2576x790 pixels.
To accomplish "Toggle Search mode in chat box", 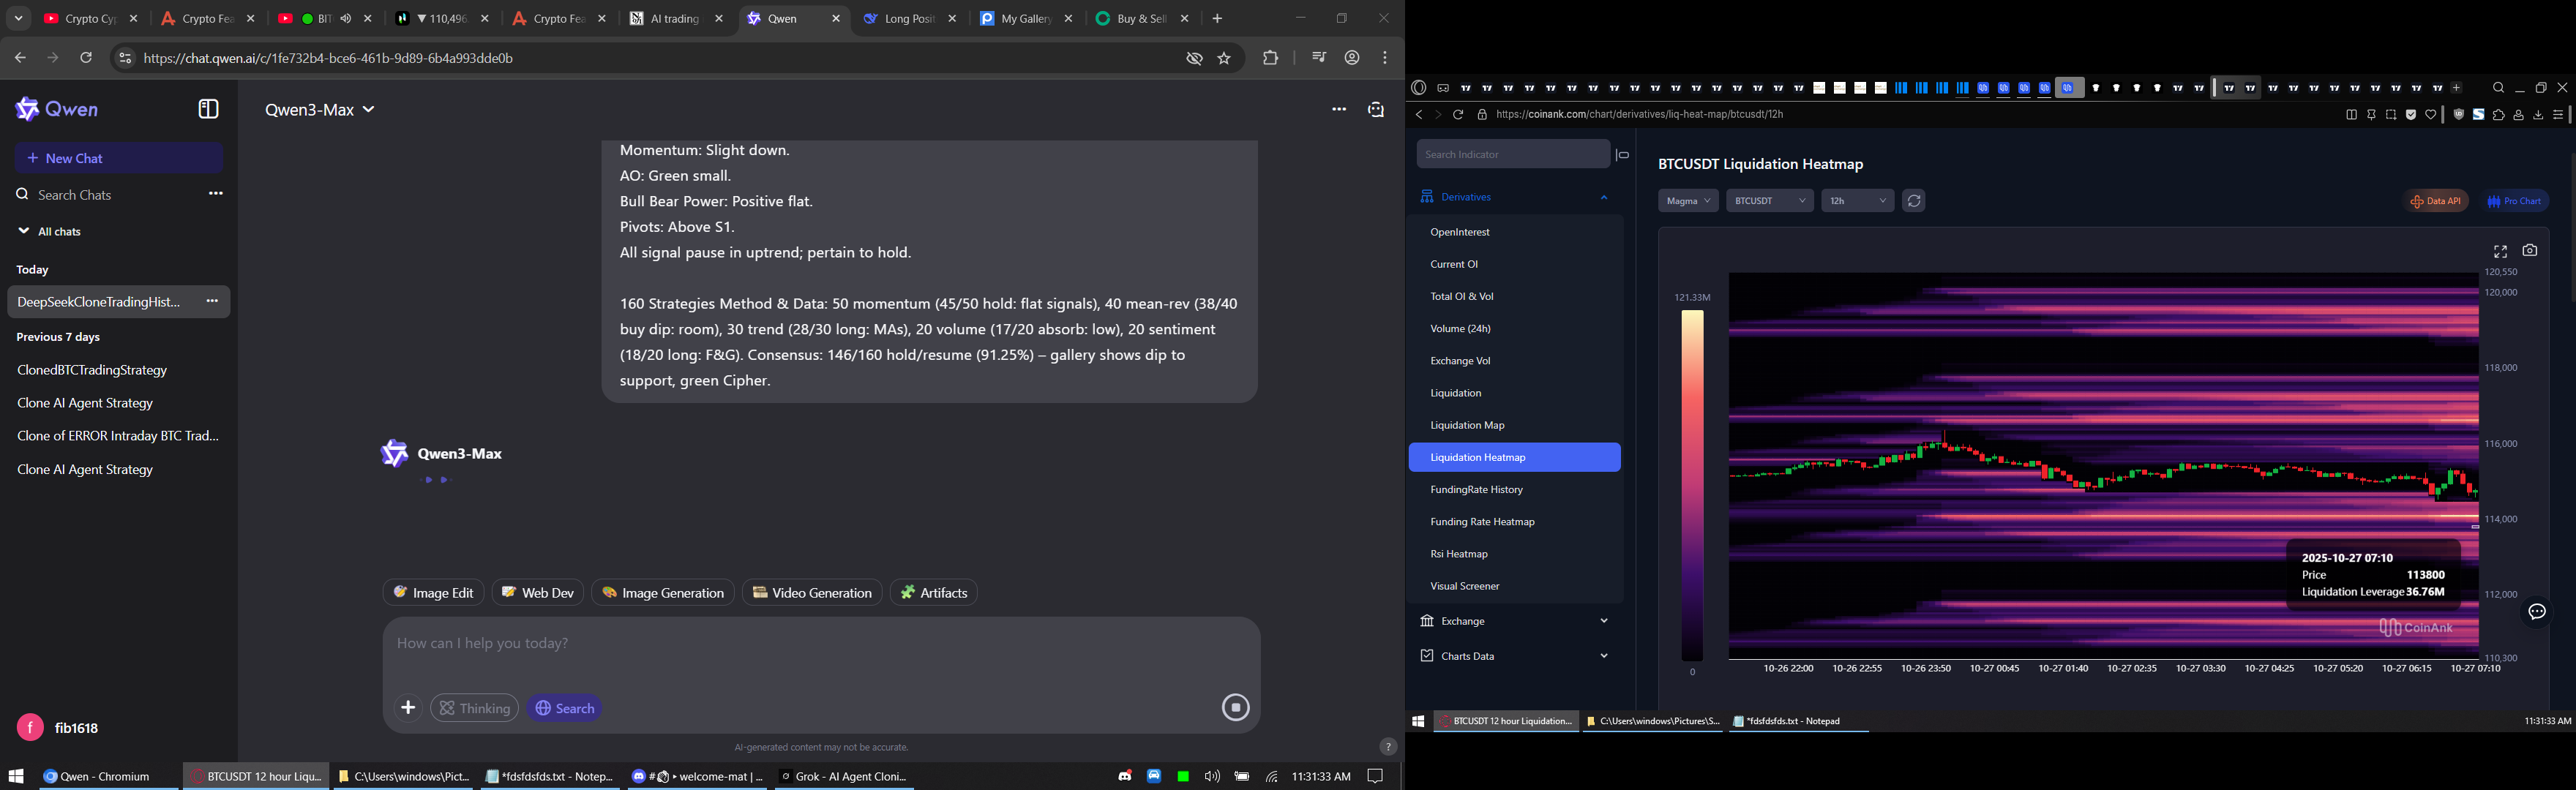I will [565, 708].
